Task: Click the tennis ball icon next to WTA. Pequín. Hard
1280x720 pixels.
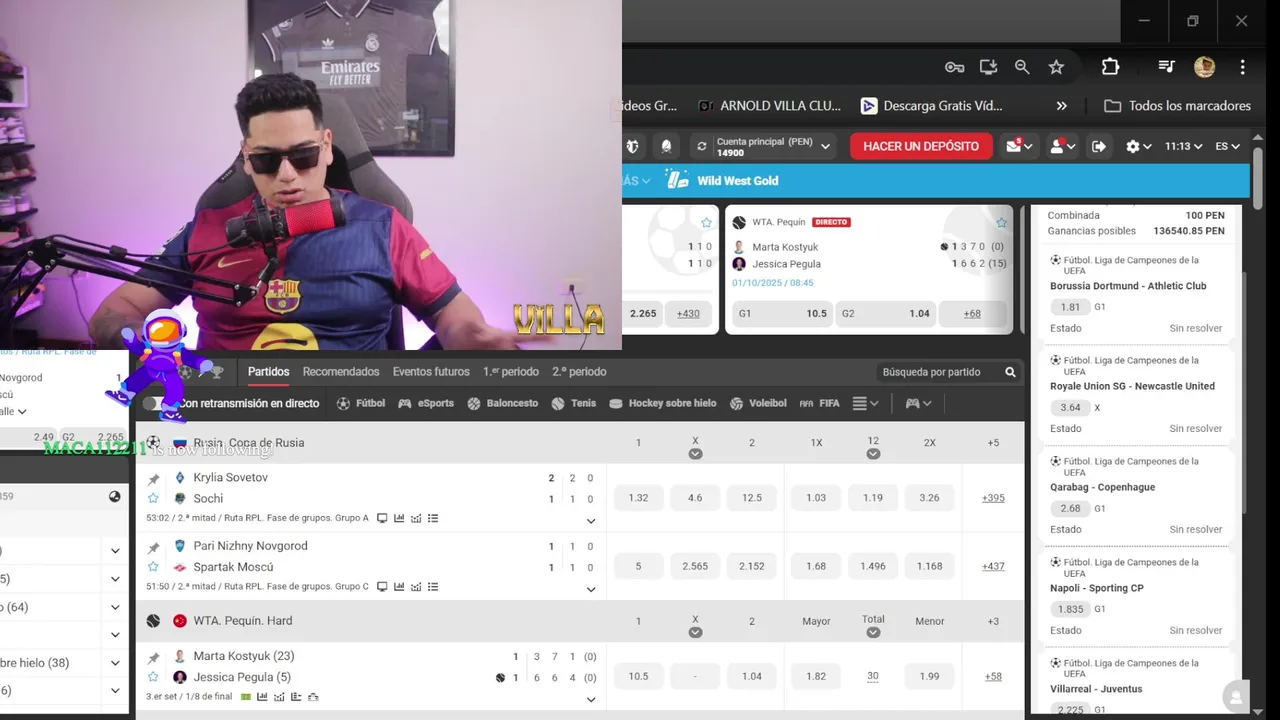Action: [153, 621]
